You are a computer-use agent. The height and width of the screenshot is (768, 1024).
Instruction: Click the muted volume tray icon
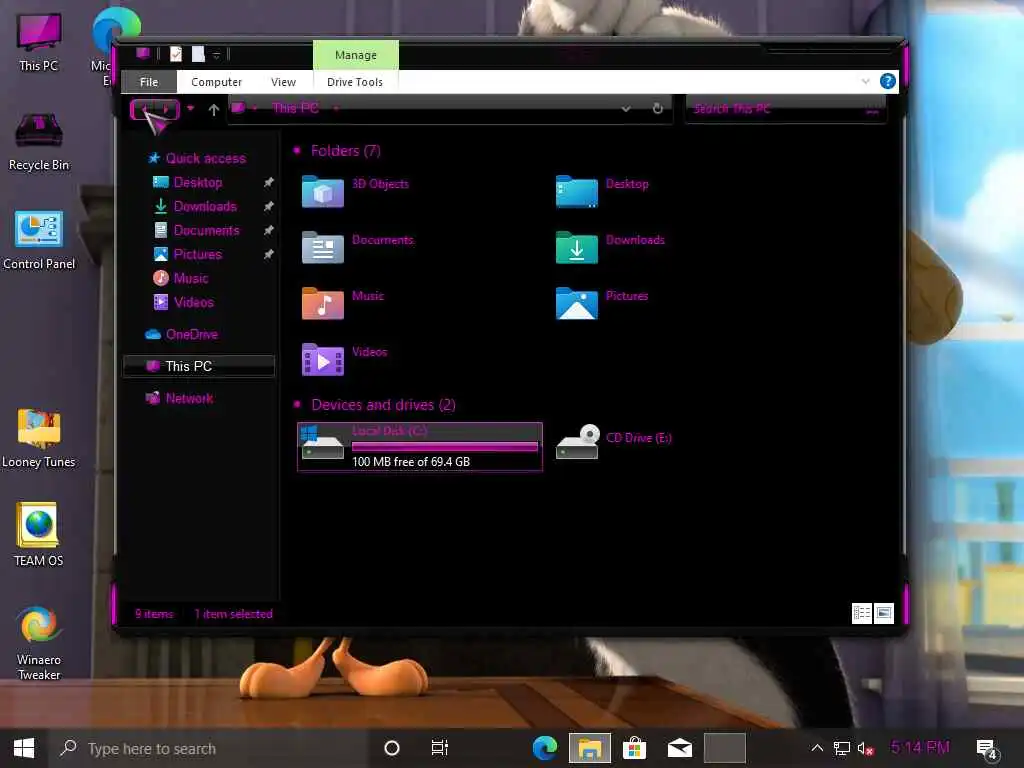click(865, 748)
